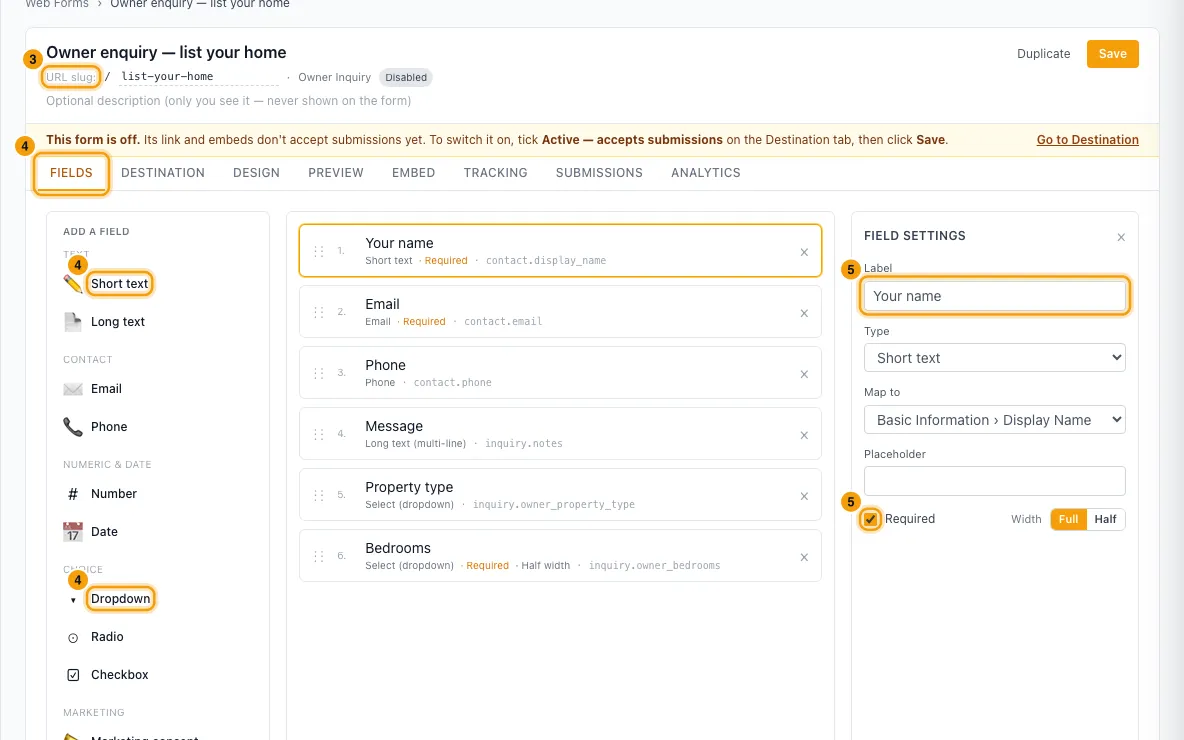This screenshot has height=740, width=1184.
Task: Remove the Phone field
Action: click(x=804, y=375)
